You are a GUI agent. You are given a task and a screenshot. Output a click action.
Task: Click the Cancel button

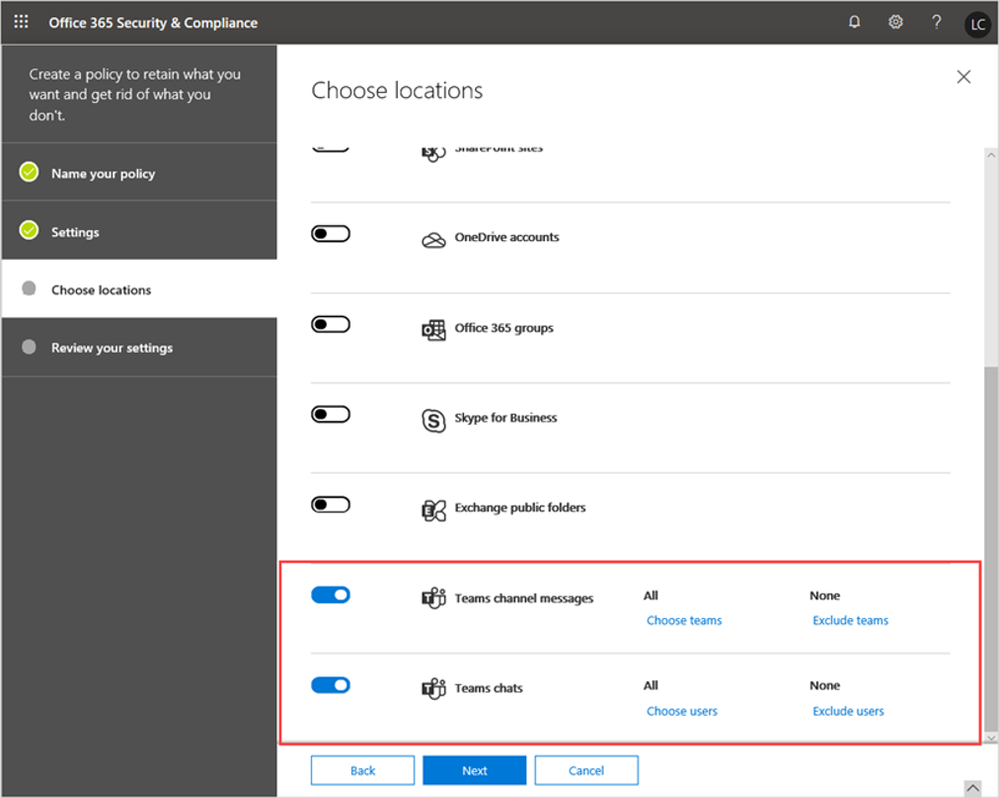(x=586, y=770)
